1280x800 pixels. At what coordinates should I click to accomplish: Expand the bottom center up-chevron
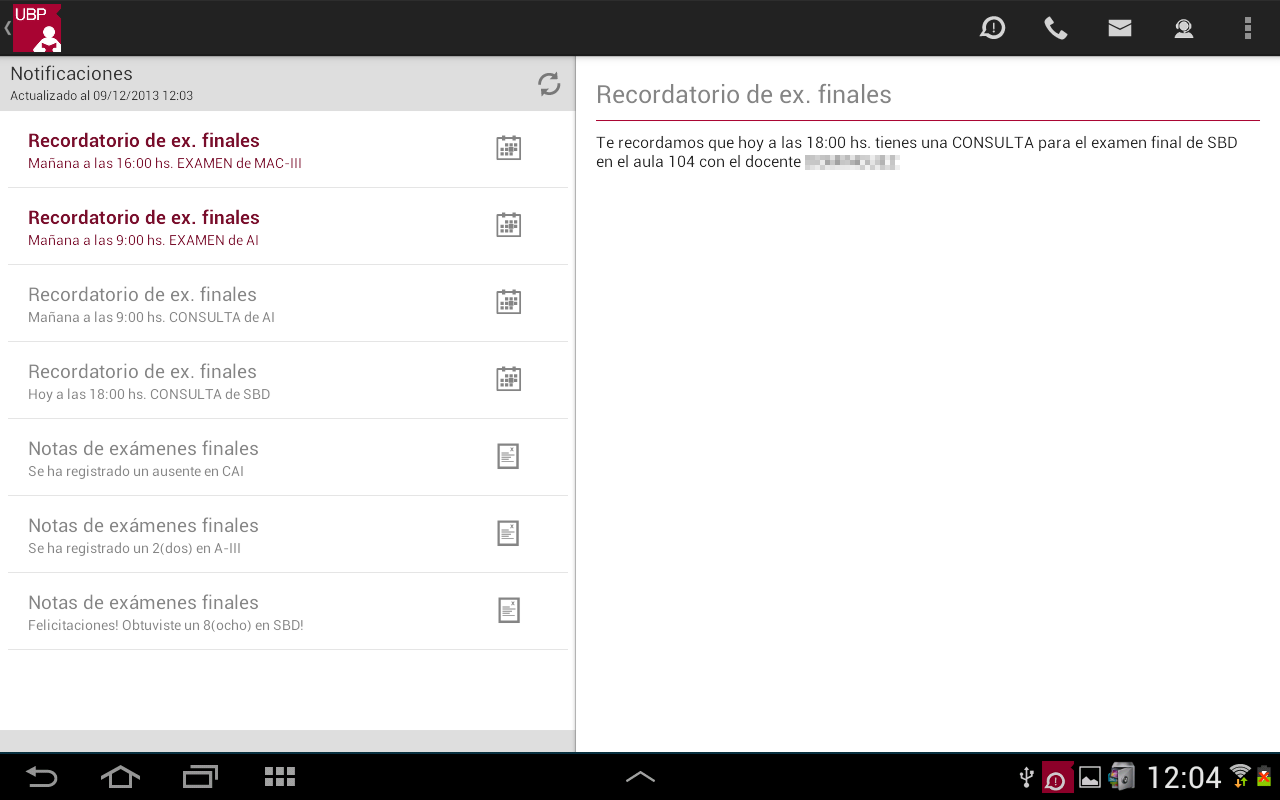point(640,776)
